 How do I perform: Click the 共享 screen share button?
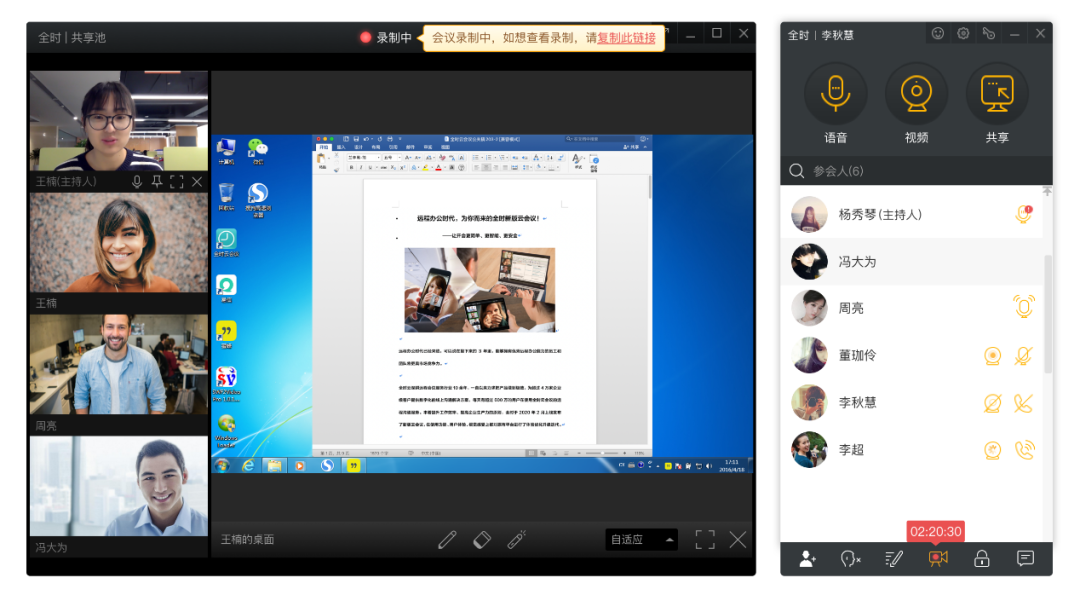997,94
